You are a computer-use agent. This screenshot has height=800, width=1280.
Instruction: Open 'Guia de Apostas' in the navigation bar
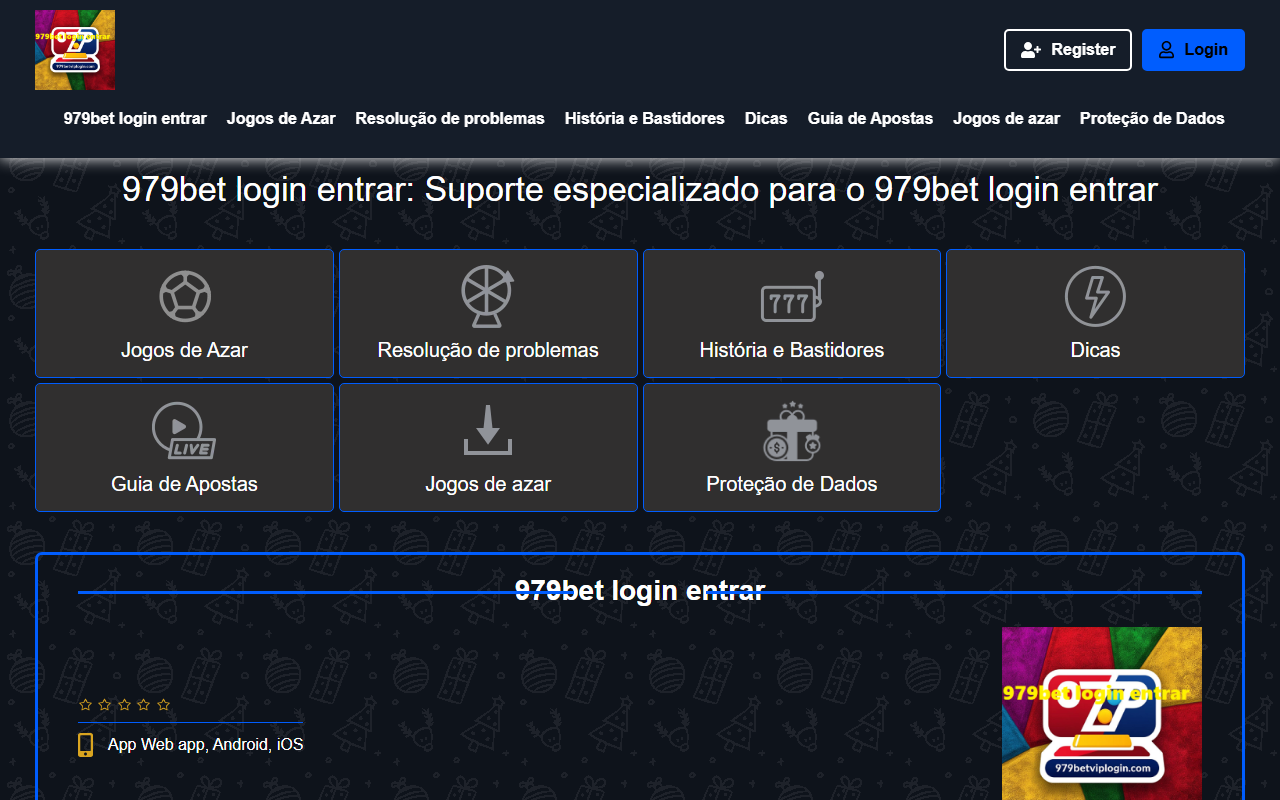coord(870,118)
